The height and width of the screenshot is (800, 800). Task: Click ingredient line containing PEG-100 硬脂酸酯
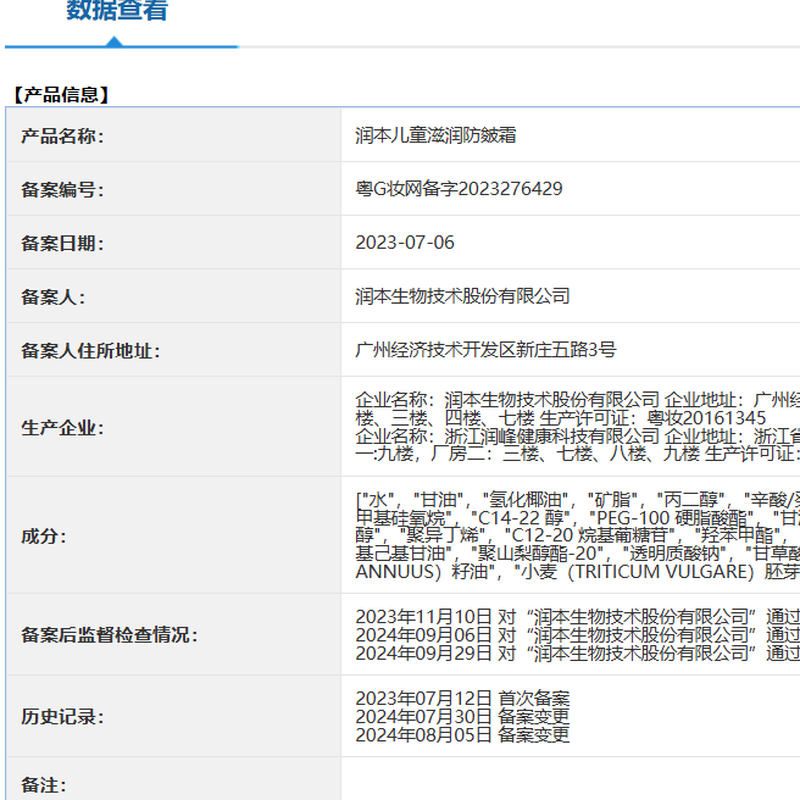tap(578, 518)
